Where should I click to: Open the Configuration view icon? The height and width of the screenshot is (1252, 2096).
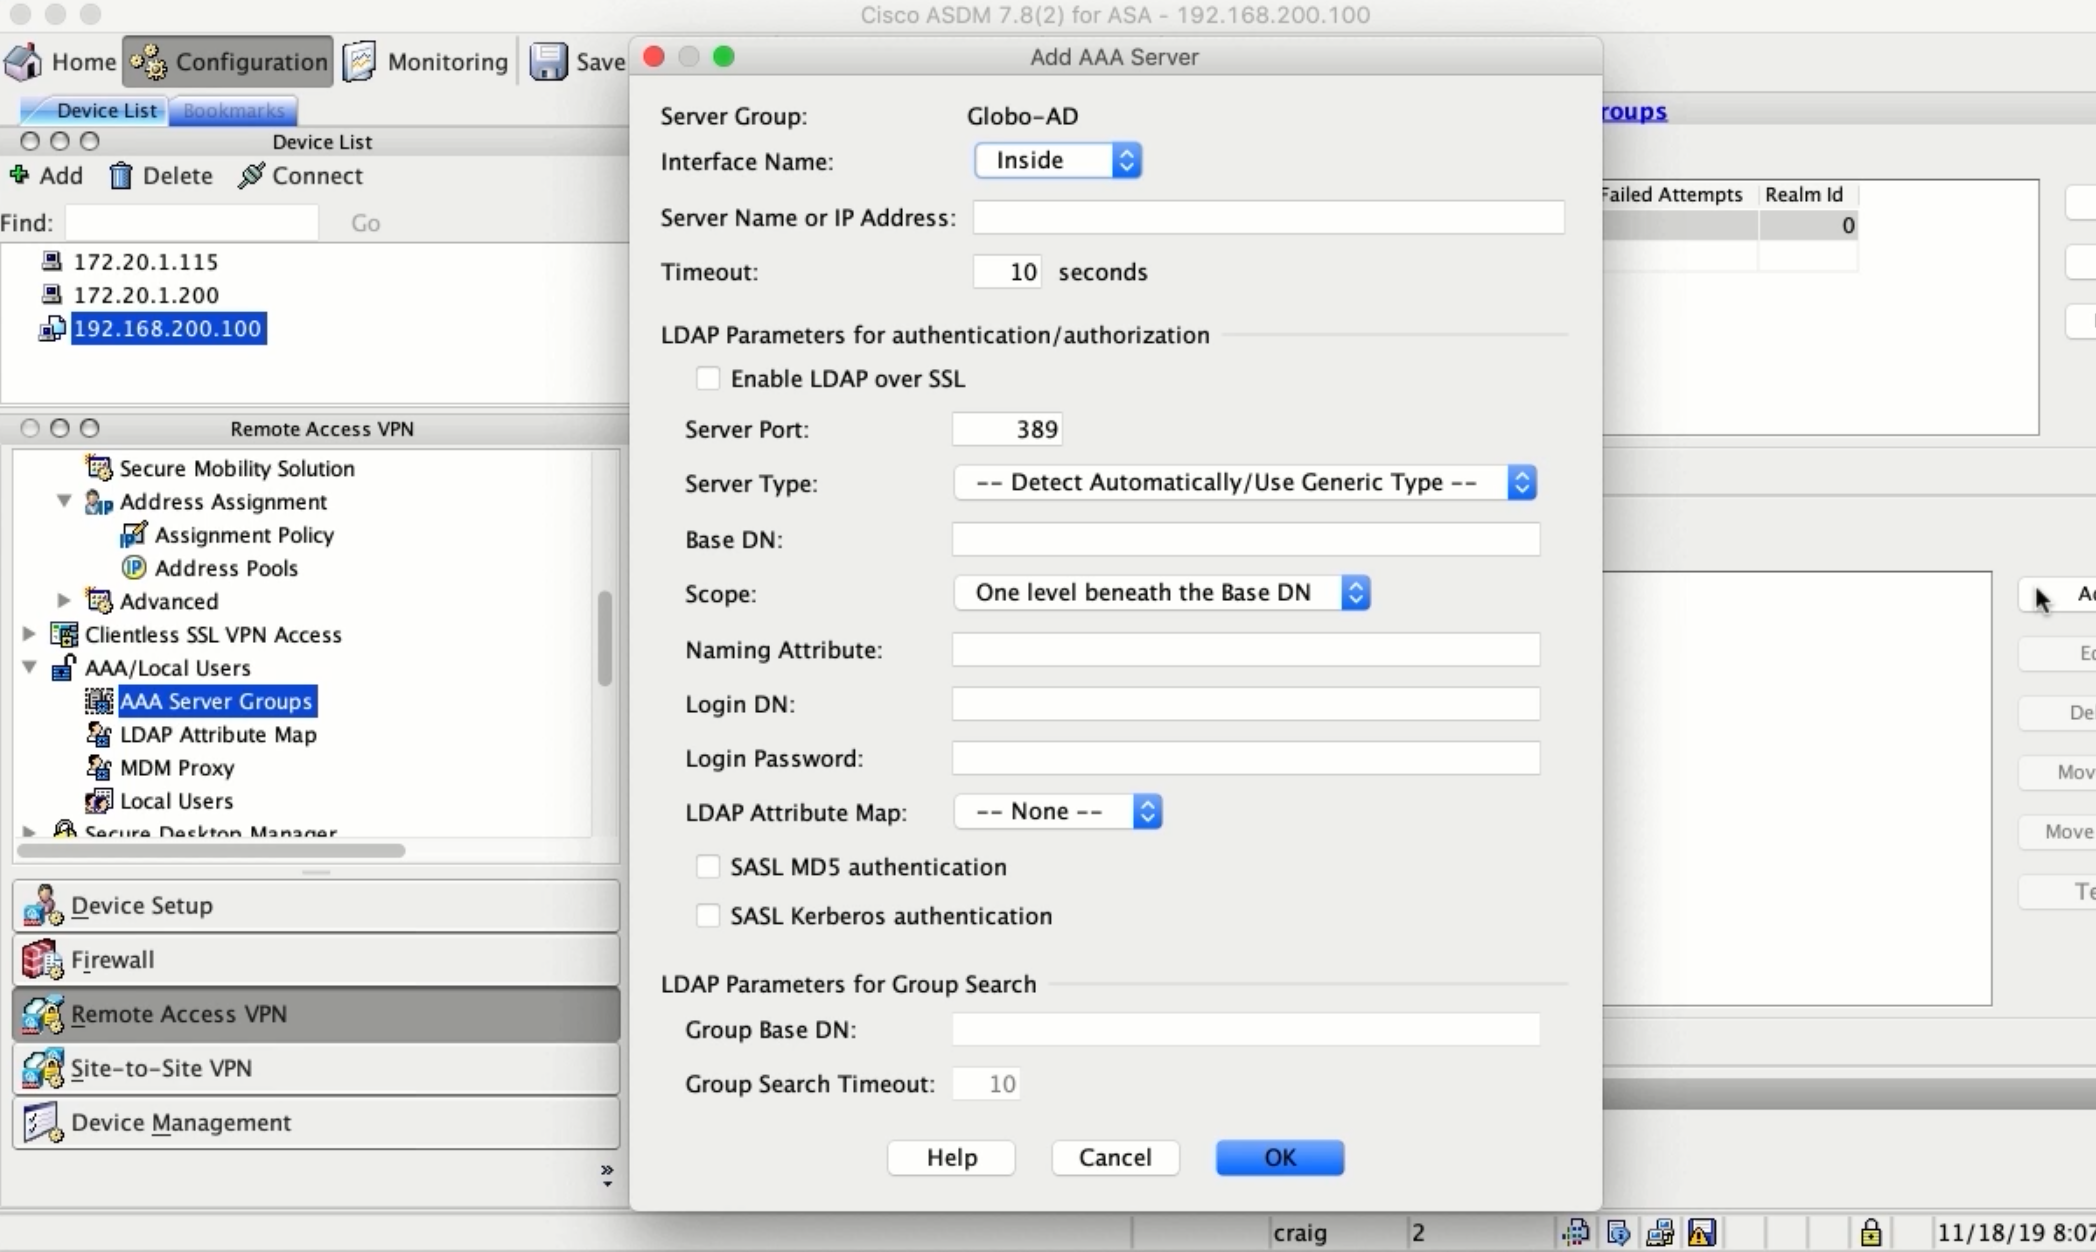(x=149, y=62)
